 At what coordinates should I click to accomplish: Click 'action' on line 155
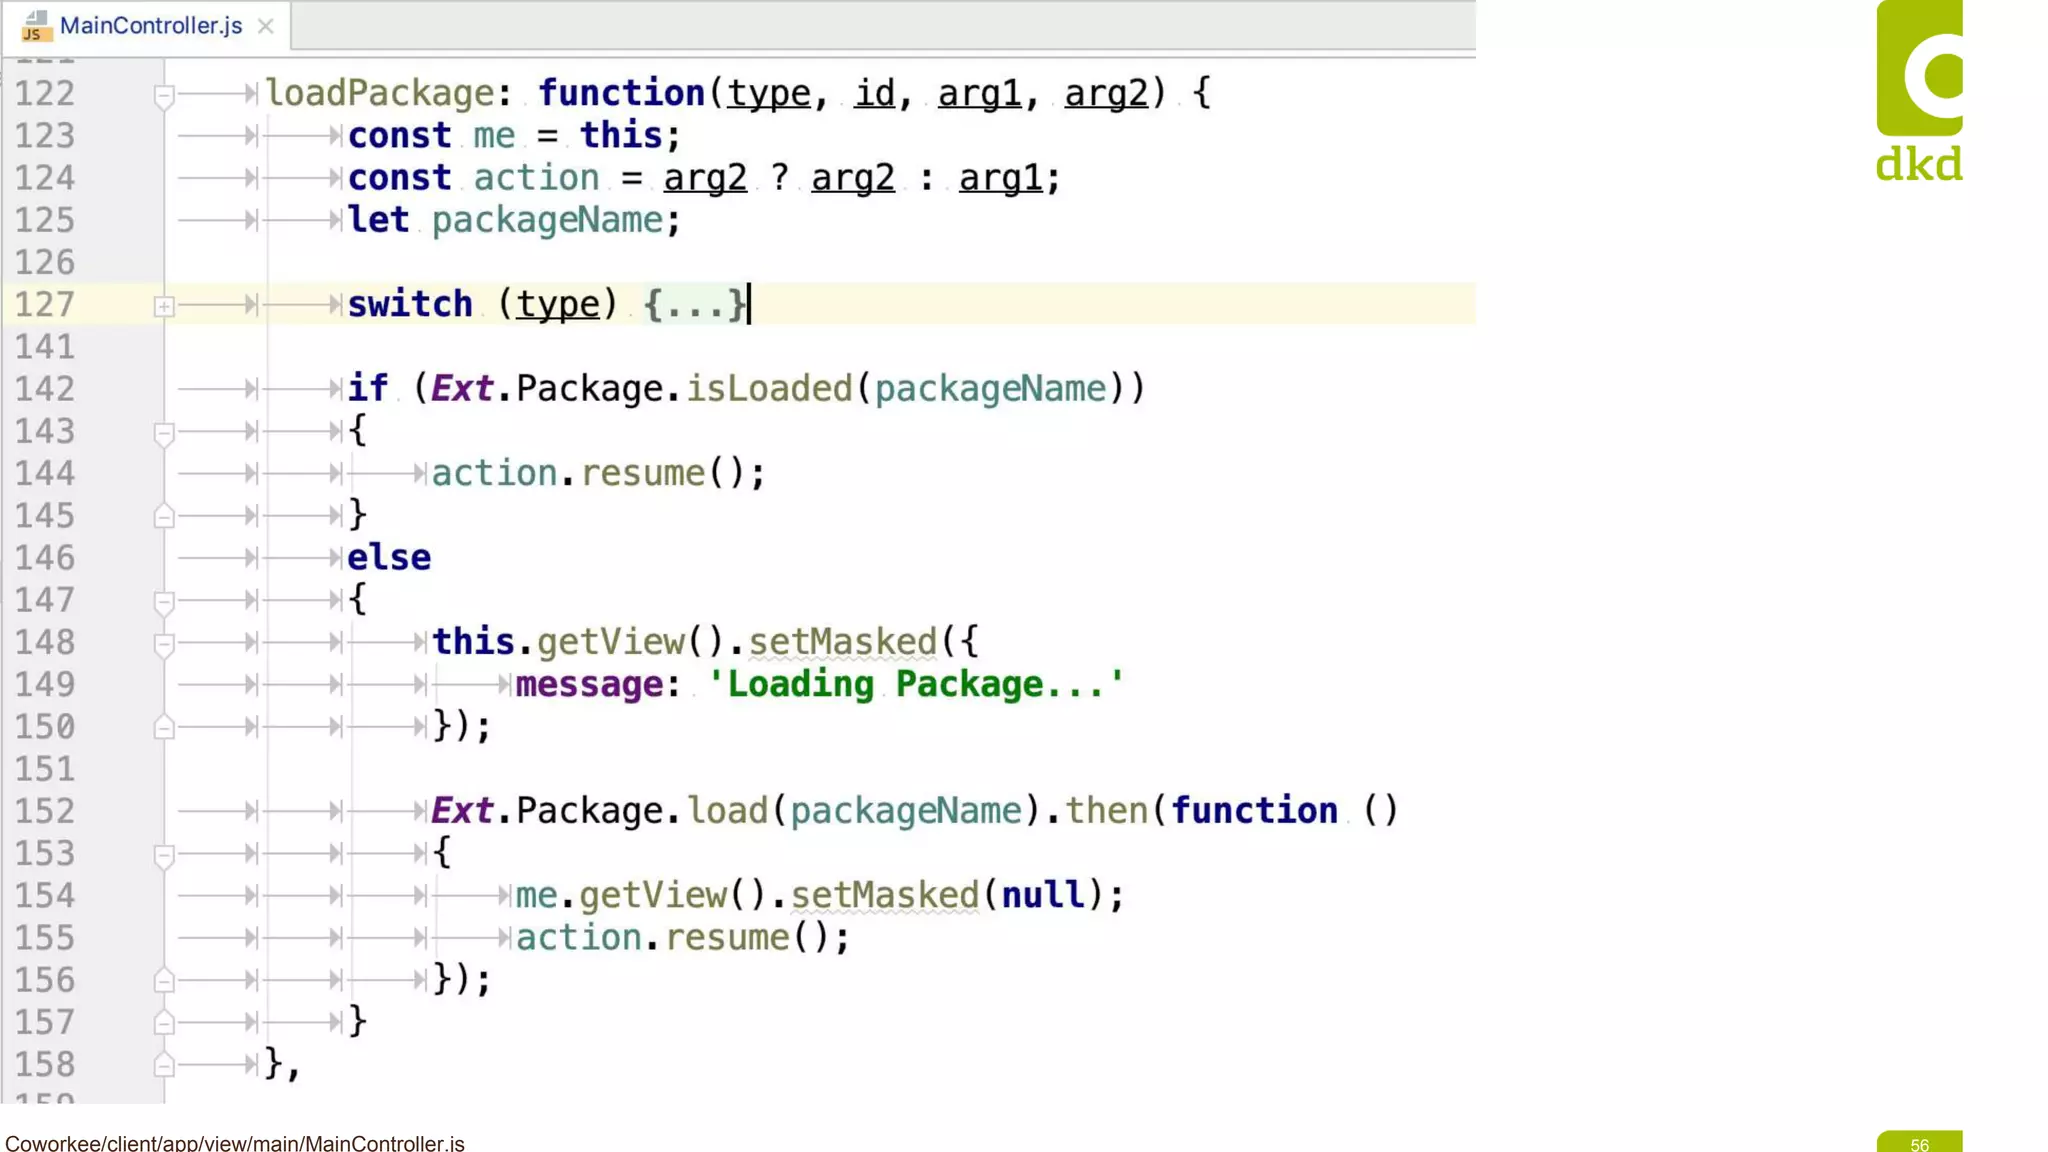(x=578, y=938)
